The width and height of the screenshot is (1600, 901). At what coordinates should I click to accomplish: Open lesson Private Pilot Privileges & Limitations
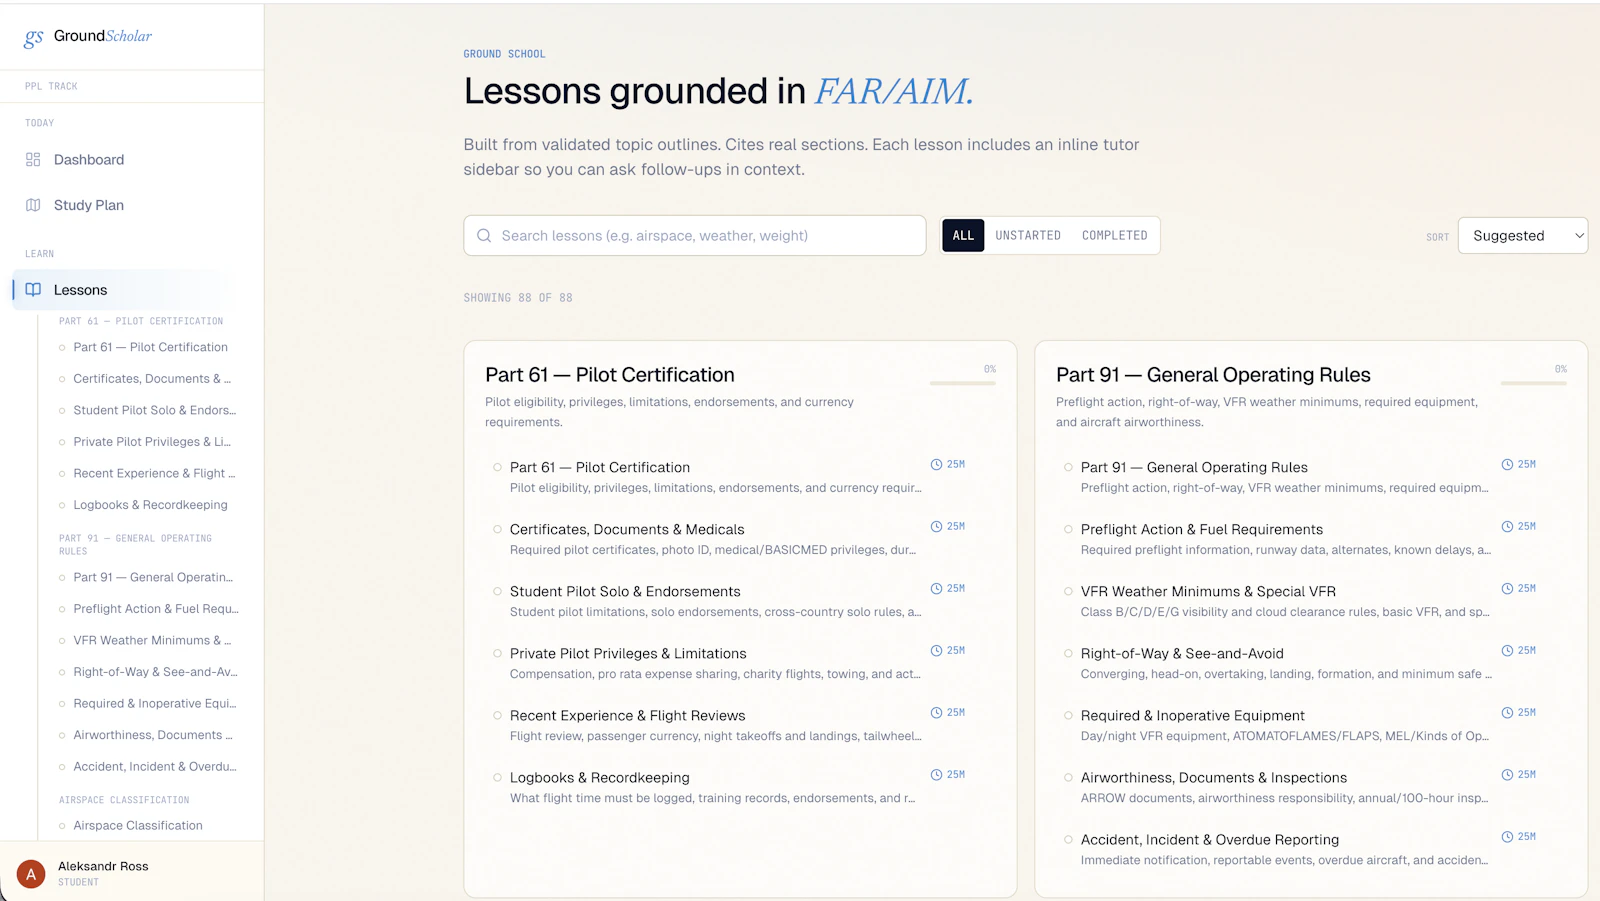point(628,653)
